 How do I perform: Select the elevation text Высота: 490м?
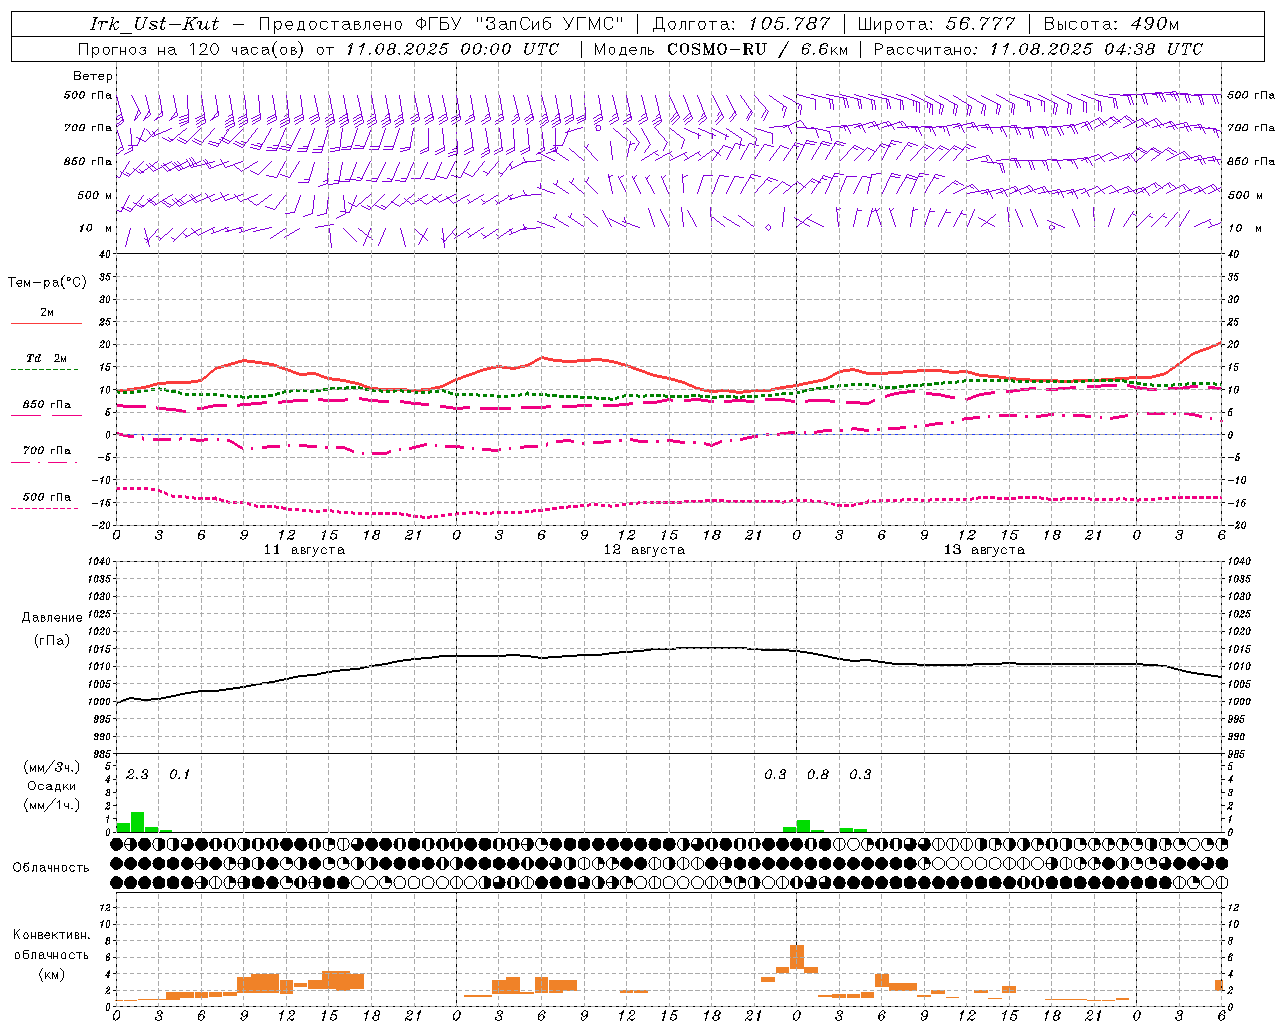tap(1111, 24)
